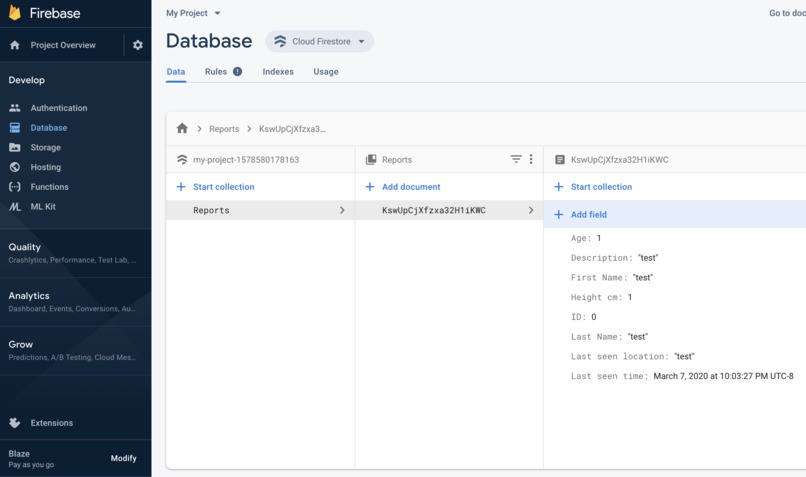Click the Go to docs link
The height and width of the screenshot is (477, 806).
tap(787, 13)
